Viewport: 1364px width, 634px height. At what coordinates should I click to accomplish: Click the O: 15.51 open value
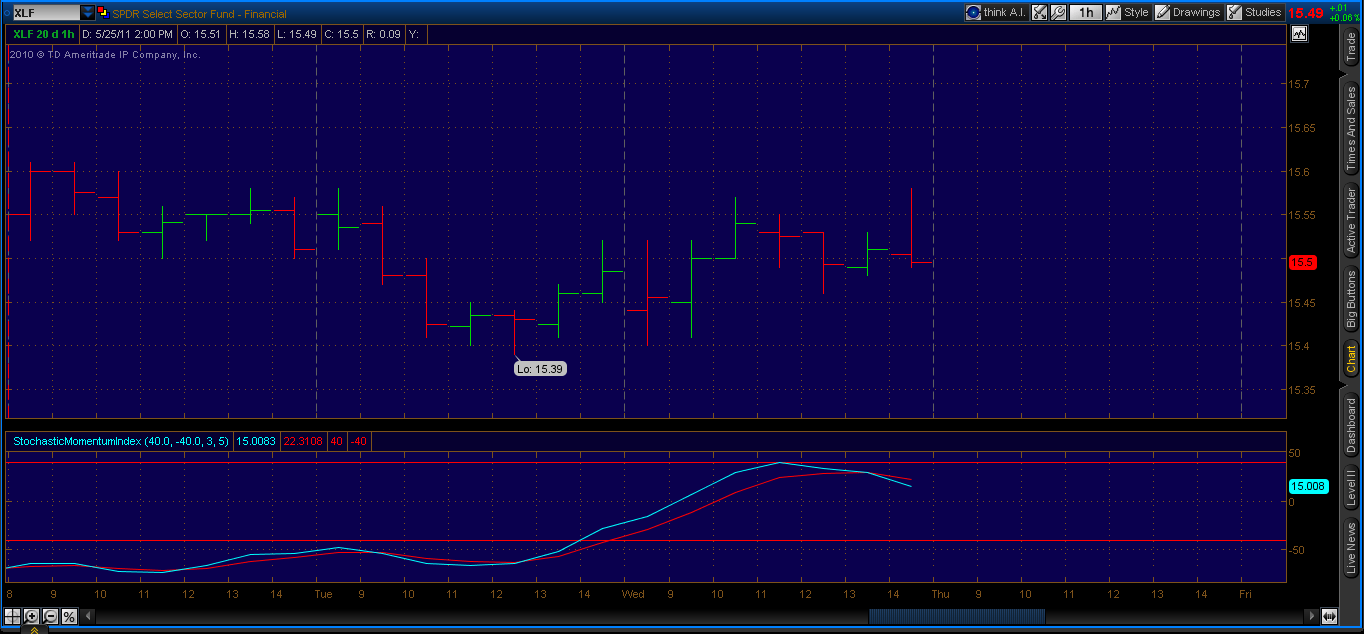(200, 34)
